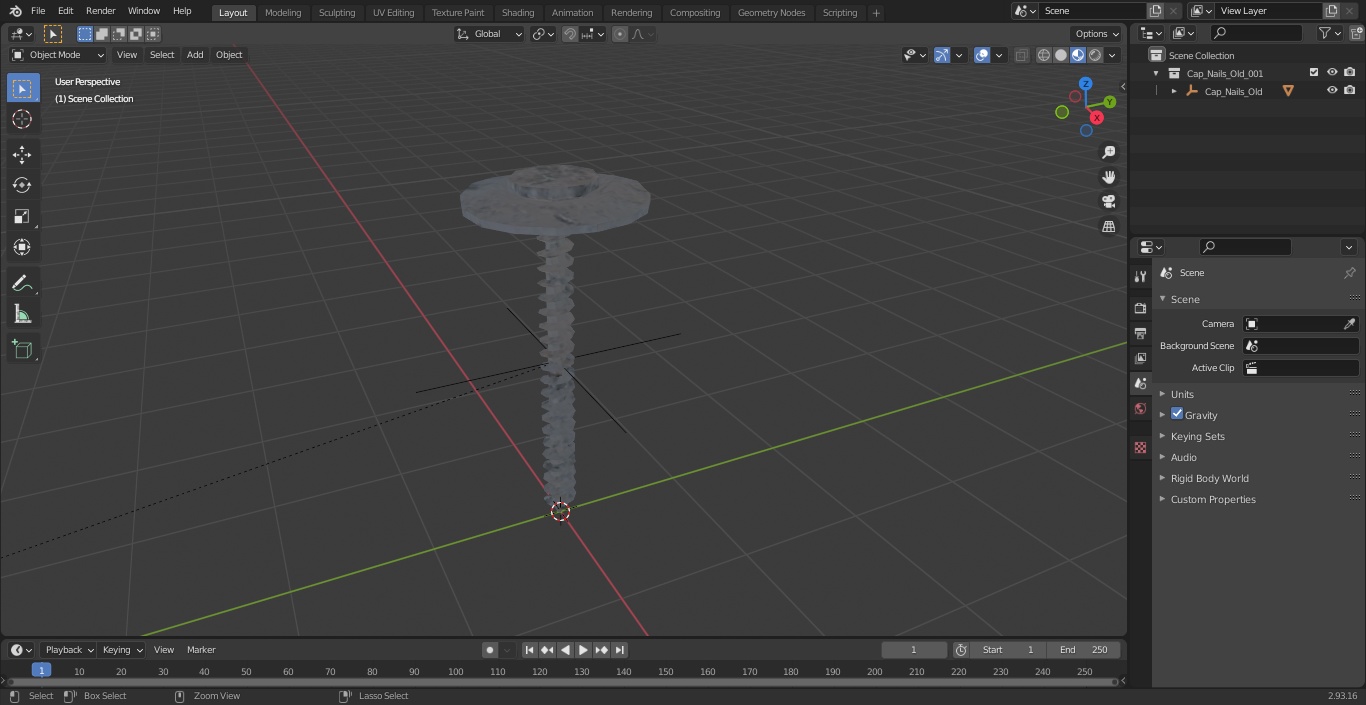Screen dimensions: 1366x705
Task: Open the Playback dropdown in timeline
Action: tap(68, 650)
